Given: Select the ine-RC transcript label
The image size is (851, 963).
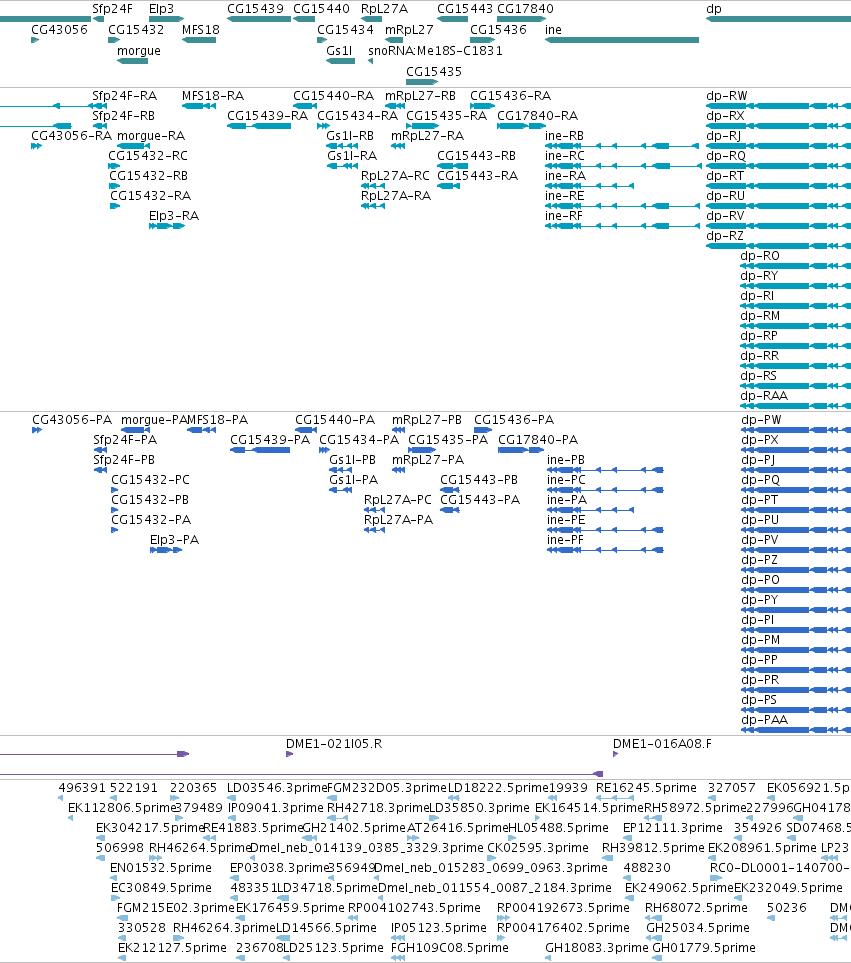Looking at the screenshot, I should (565, 155).
